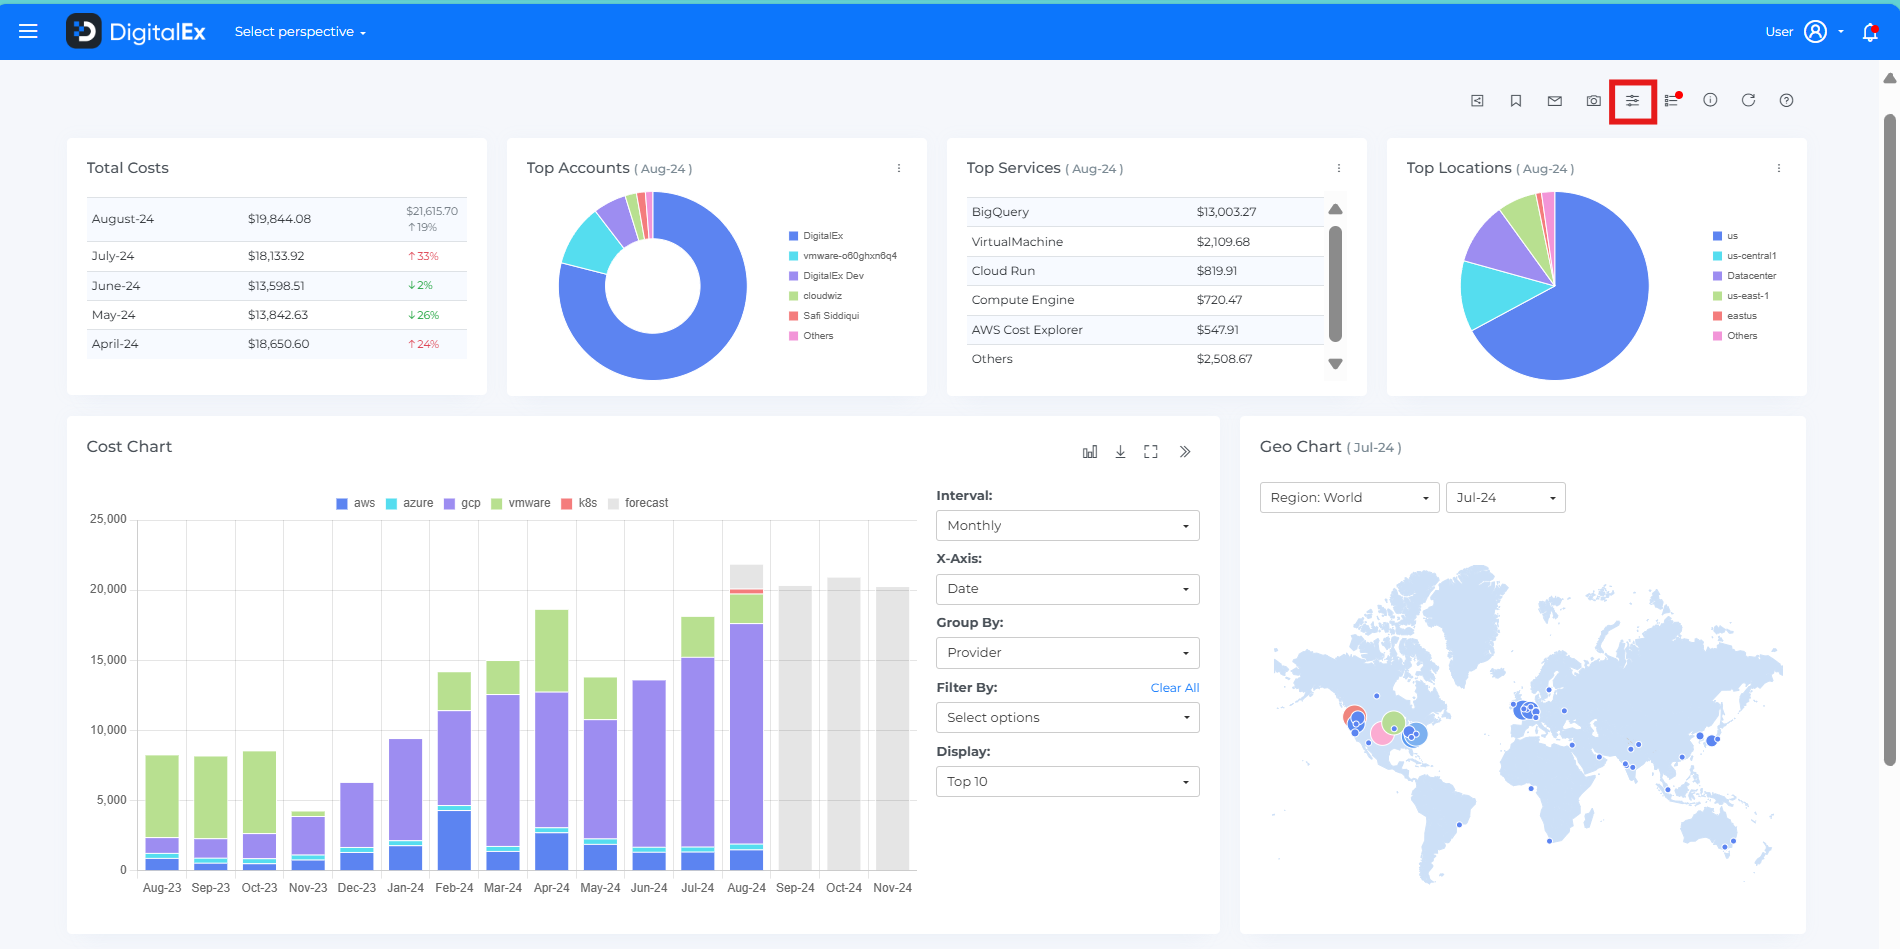
Task: Open the Region: World dropdown
Action: (1349, 498)
